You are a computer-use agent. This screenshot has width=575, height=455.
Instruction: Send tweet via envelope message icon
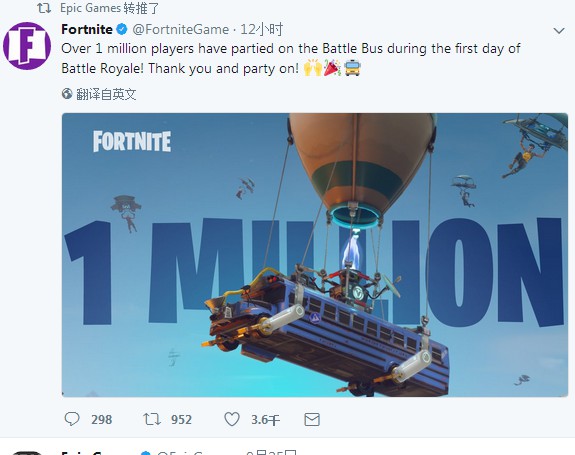[312, 419]
